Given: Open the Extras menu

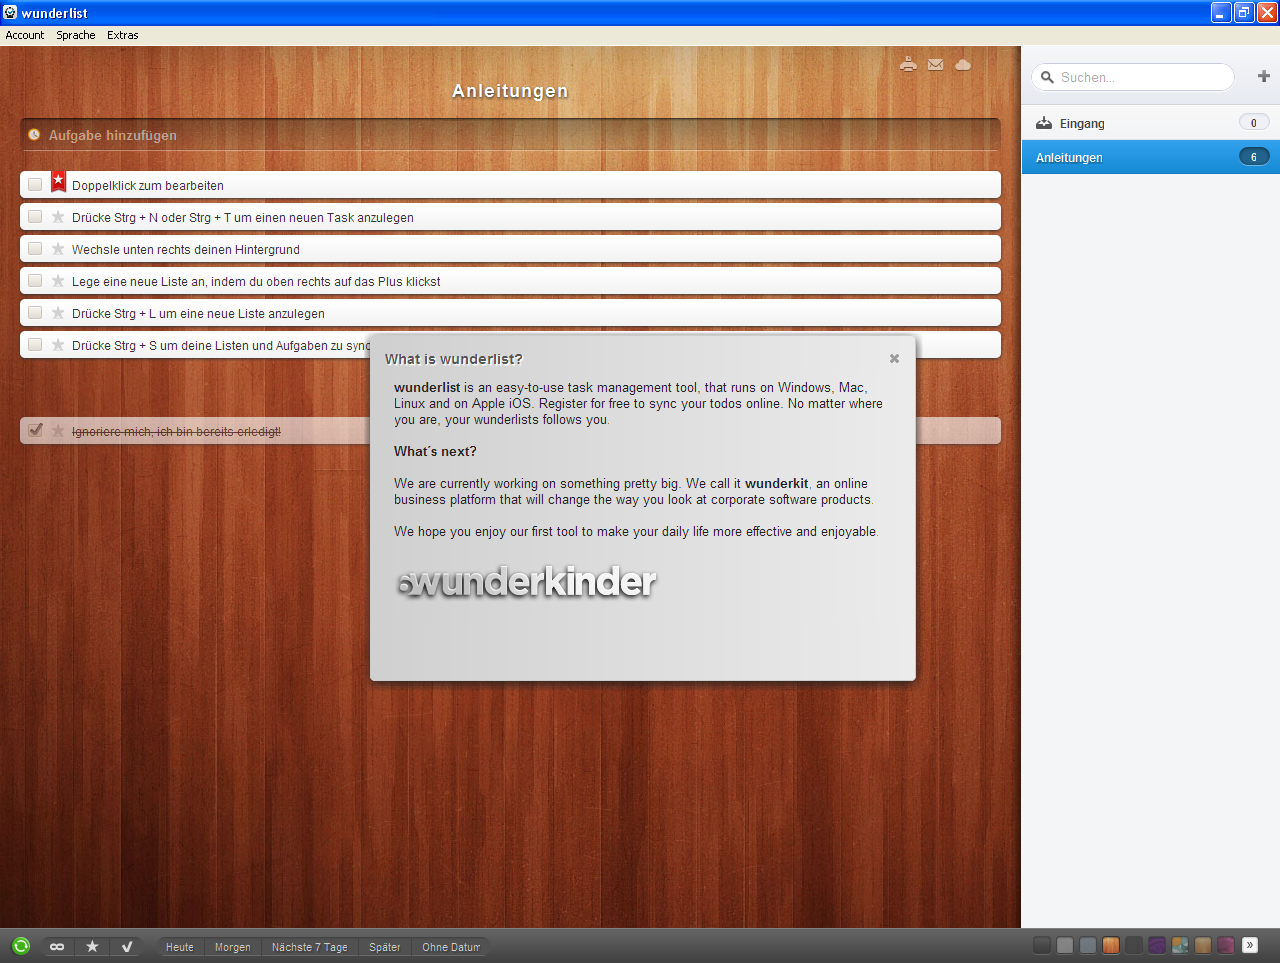Looking at the screenshot, I should (x=122, y=34).
